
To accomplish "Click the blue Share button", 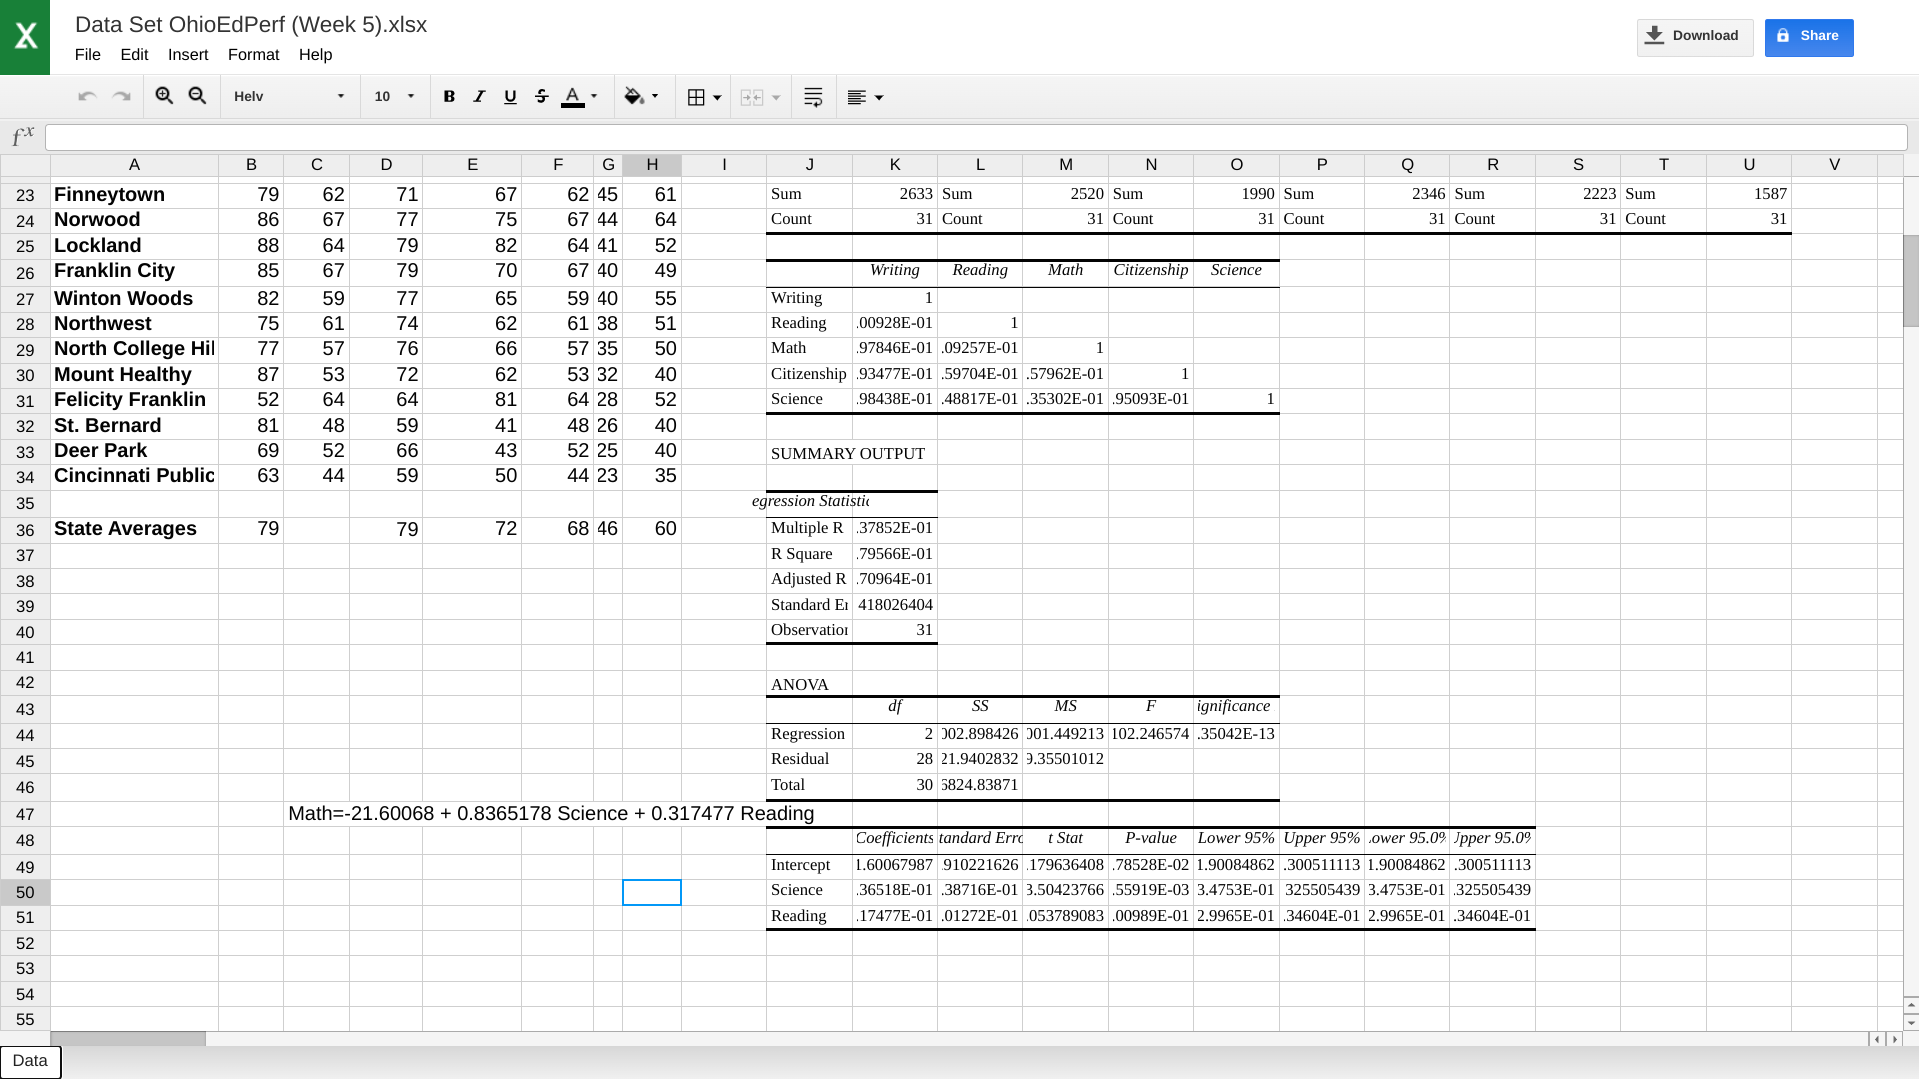I will pos(1809,37).
